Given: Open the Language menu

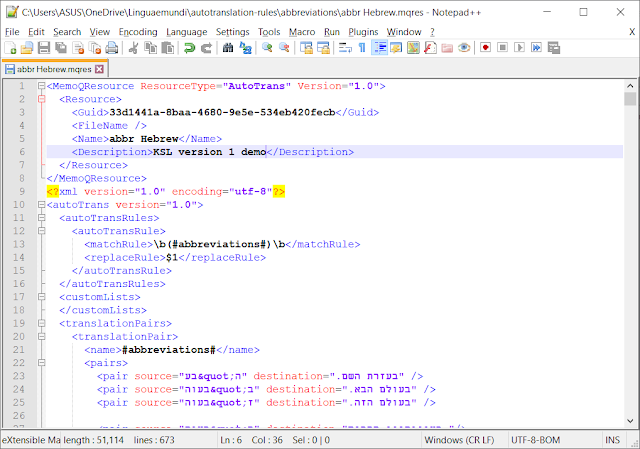Looking at the screenshot, I should [187, 32].
